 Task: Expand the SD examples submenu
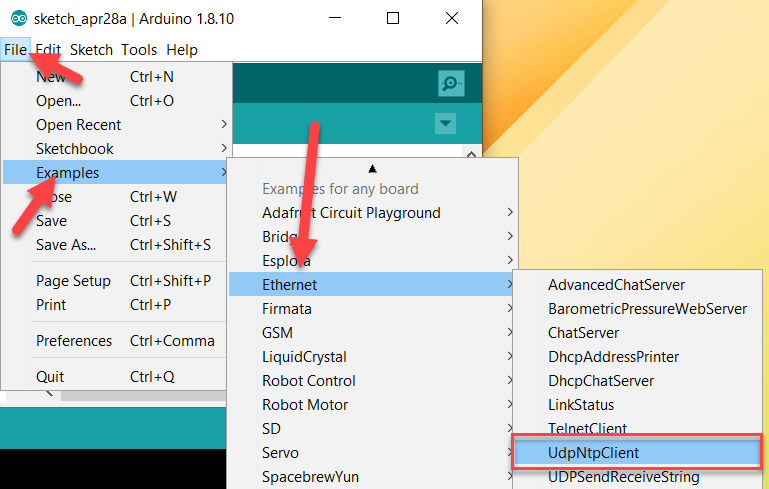[373, 429]
